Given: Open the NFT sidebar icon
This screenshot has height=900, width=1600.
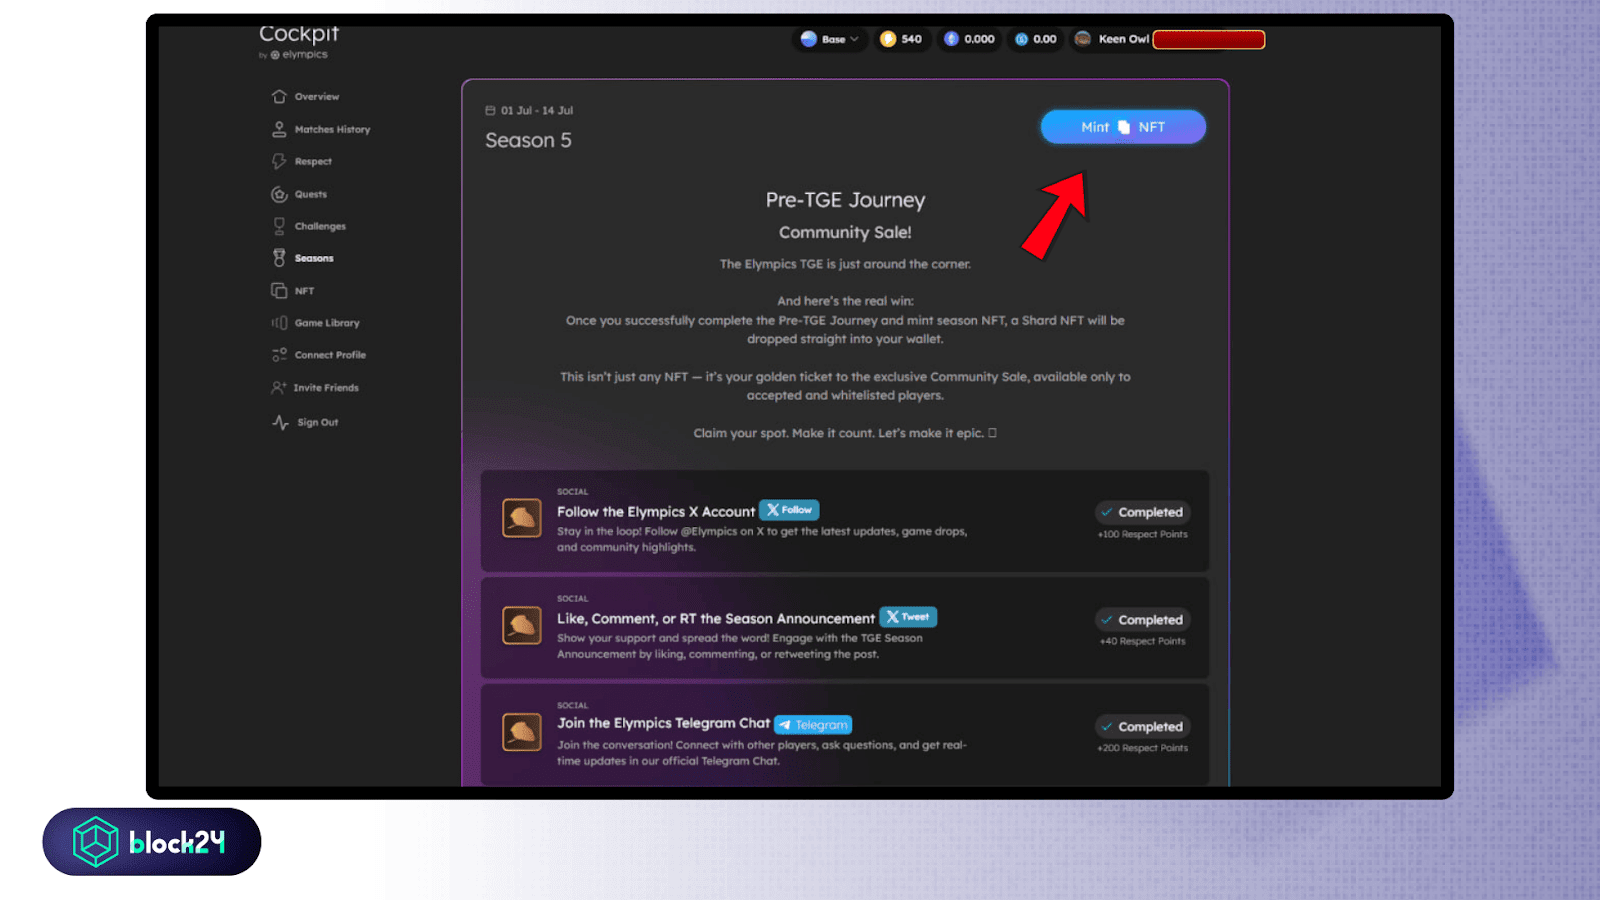Looking at the screenshot, I should point(279,291).
